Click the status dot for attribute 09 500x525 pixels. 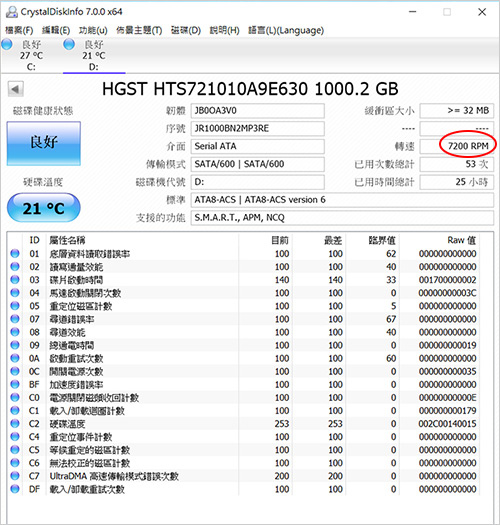click(15, 345)
